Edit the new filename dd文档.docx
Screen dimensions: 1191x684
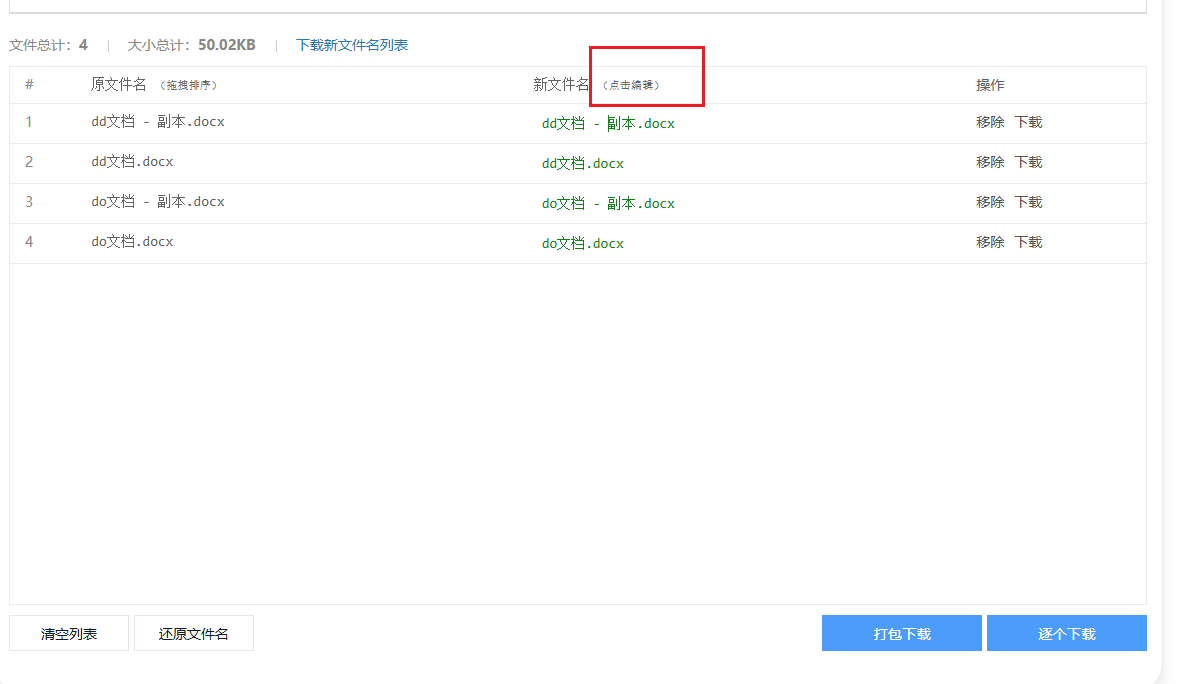[582, 162]
